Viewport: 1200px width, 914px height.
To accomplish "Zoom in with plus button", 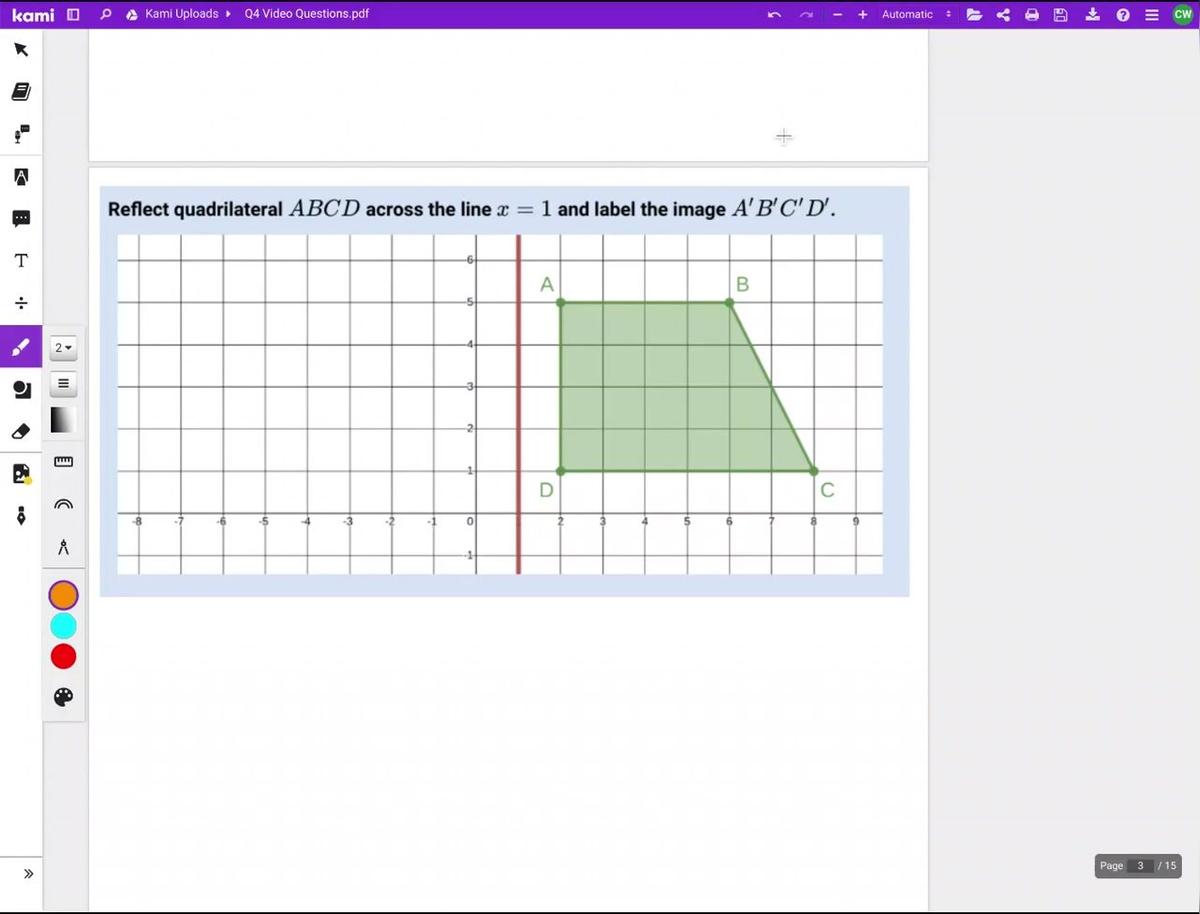I will click(862, 14).
